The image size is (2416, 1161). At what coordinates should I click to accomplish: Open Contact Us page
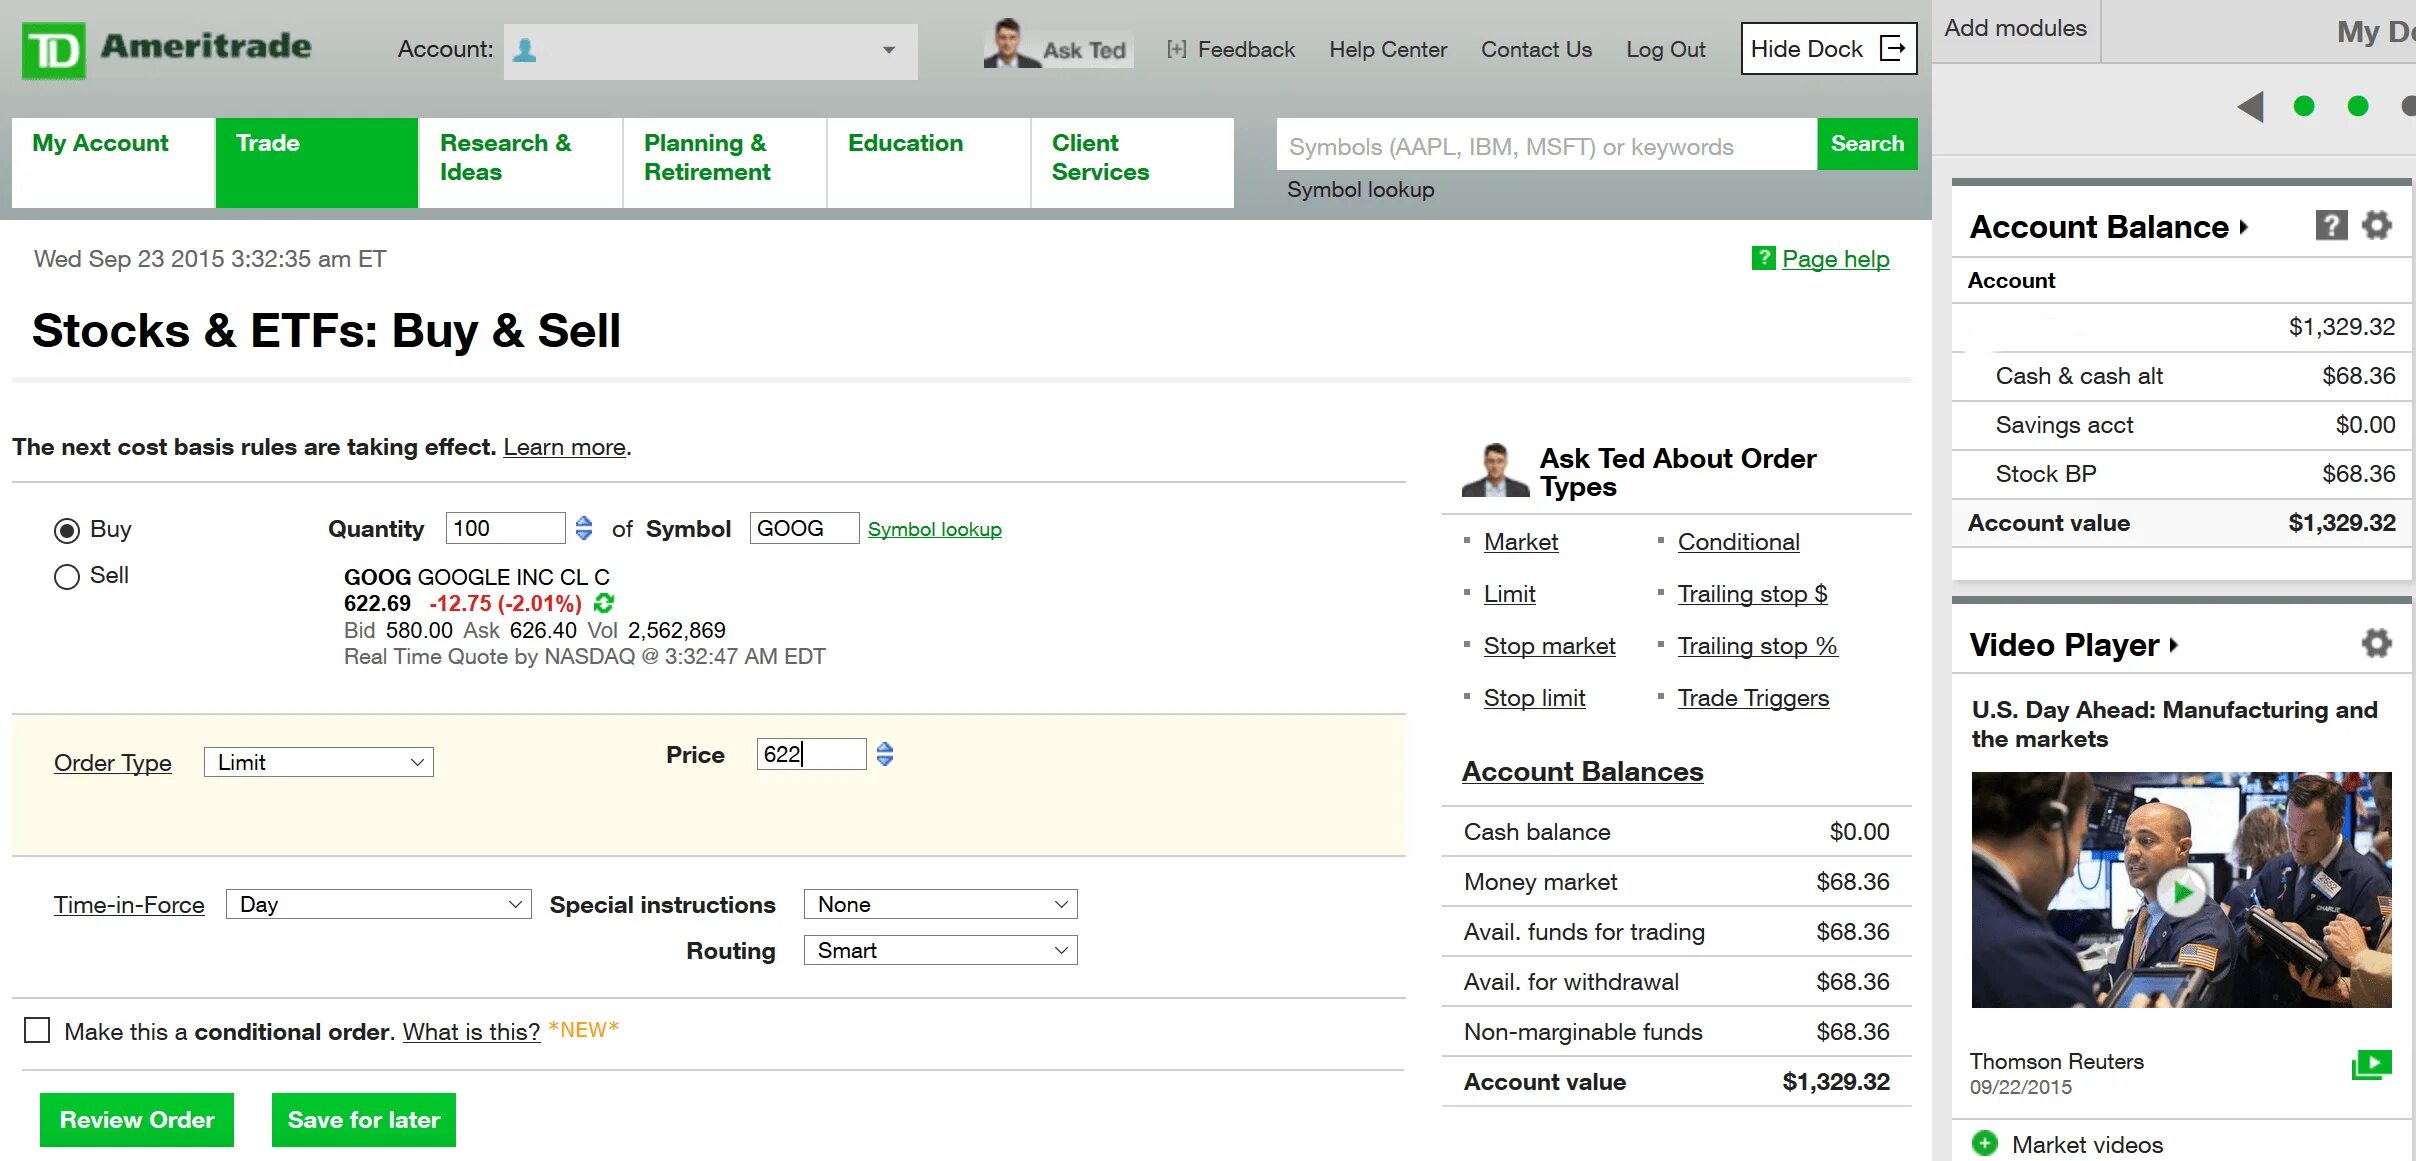(1536, 49)
